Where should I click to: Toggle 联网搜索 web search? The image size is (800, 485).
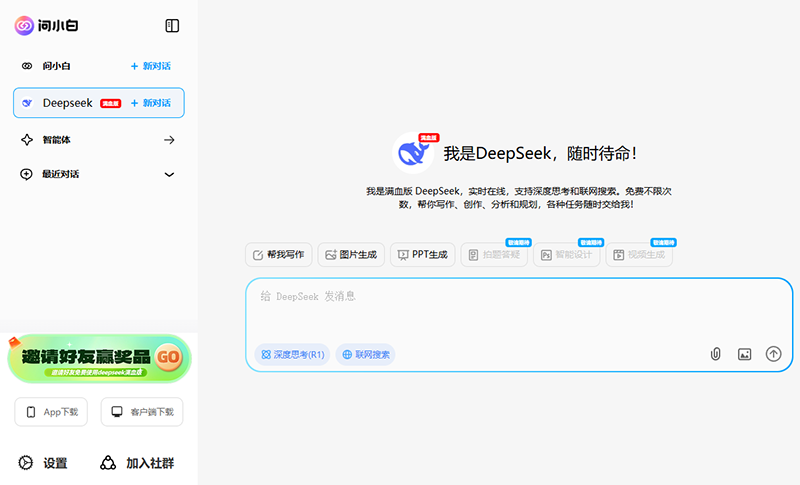(365, 354)
